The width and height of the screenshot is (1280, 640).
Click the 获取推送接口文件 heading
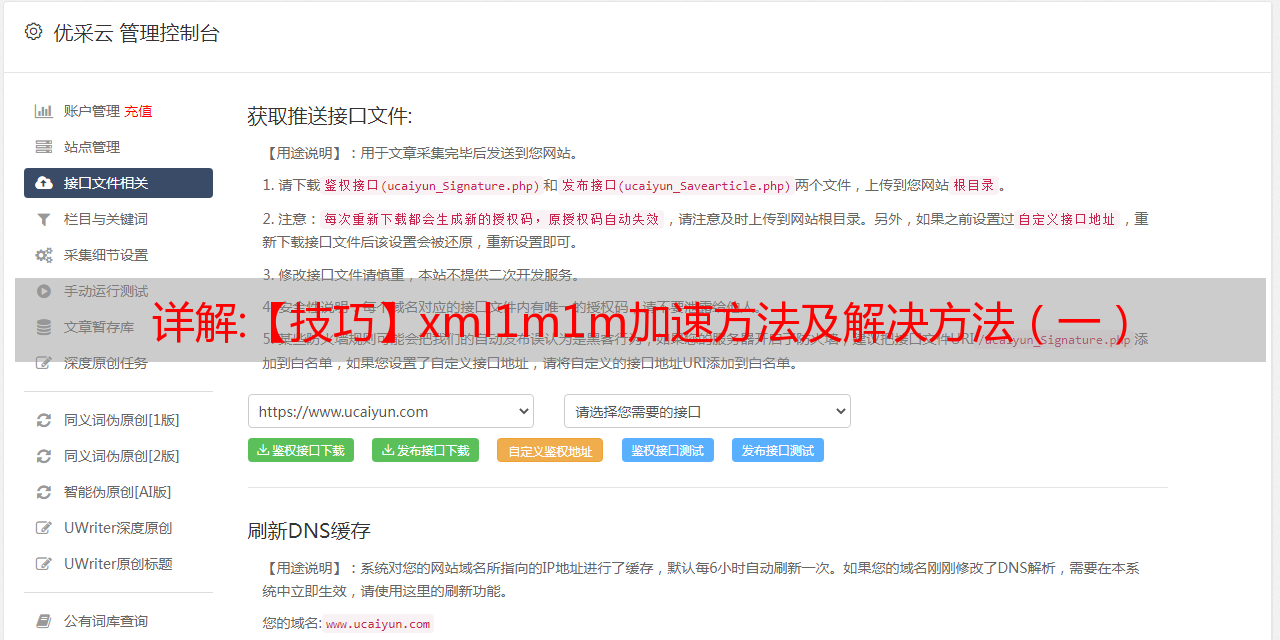(330, 116)
